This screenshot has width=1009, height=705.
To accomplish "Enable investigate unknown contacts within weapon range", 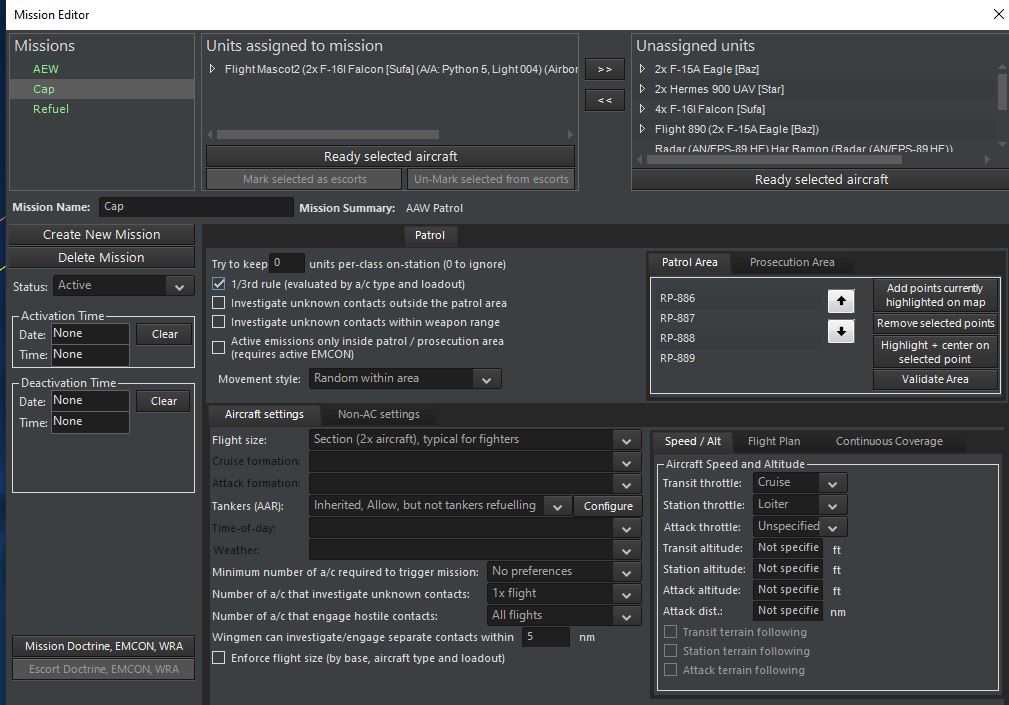I will click(x=219, y=322).
